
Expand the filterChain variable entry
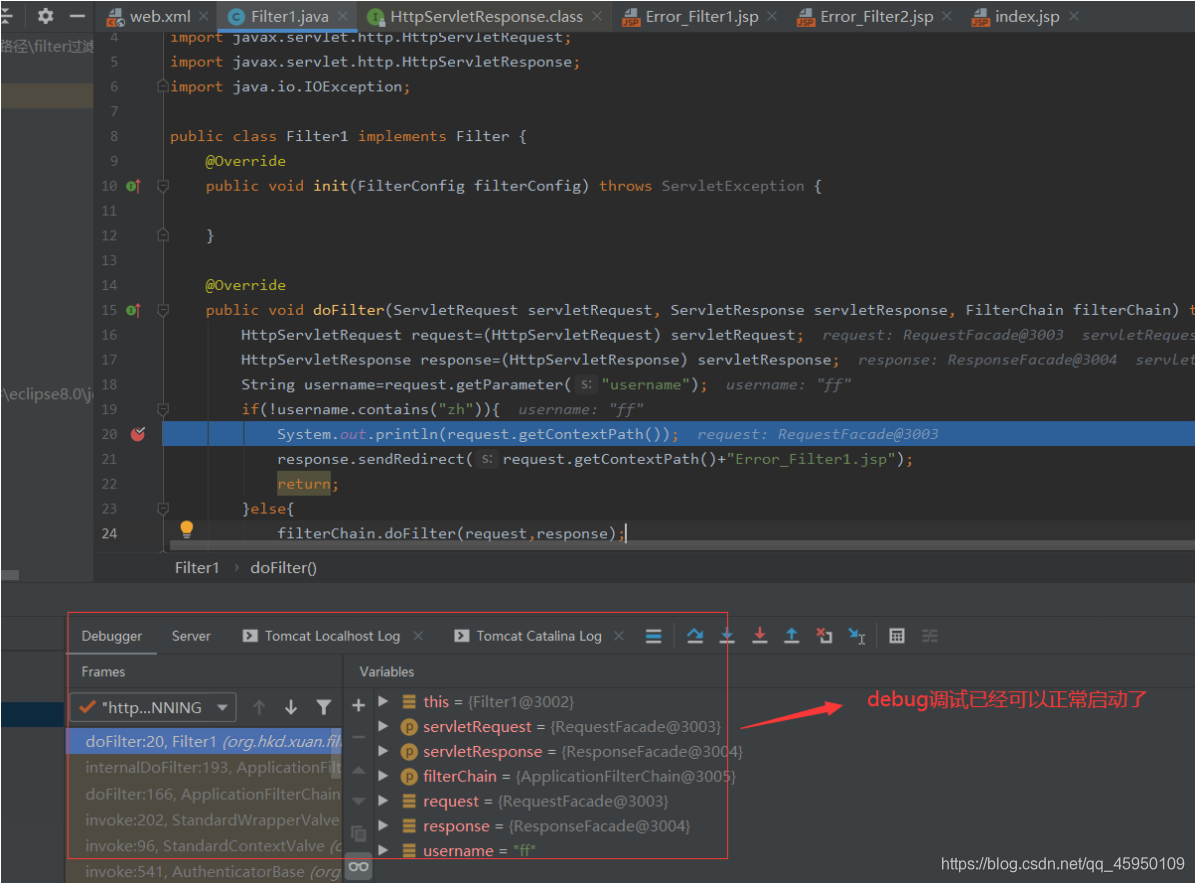coord(384,776)
